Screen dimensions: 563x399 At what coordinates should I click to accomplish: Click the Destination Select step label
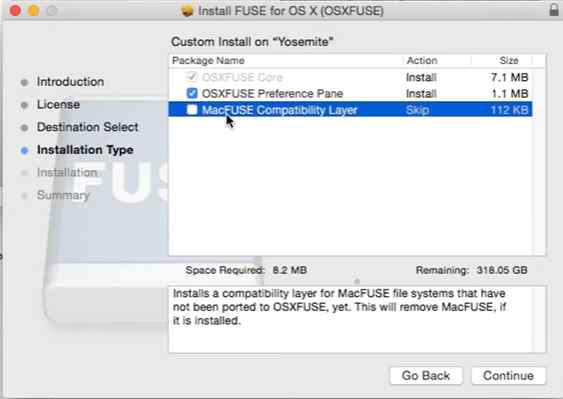coord(88,127)
